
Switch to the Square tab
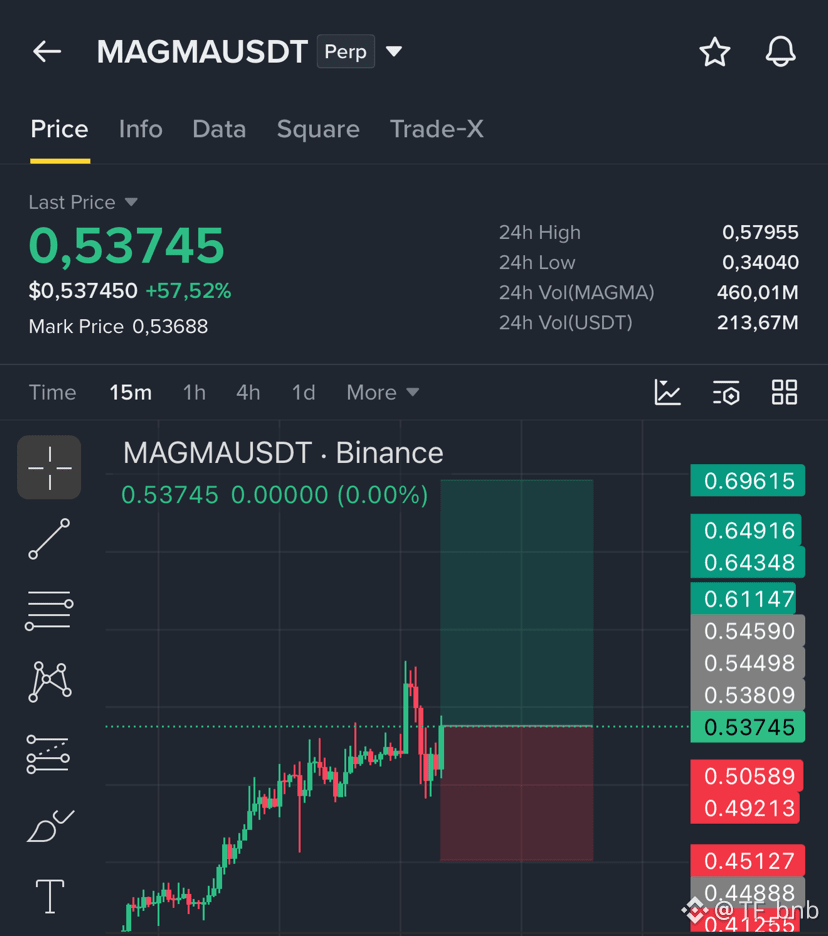pyautogui.click(x=318, y=130)
